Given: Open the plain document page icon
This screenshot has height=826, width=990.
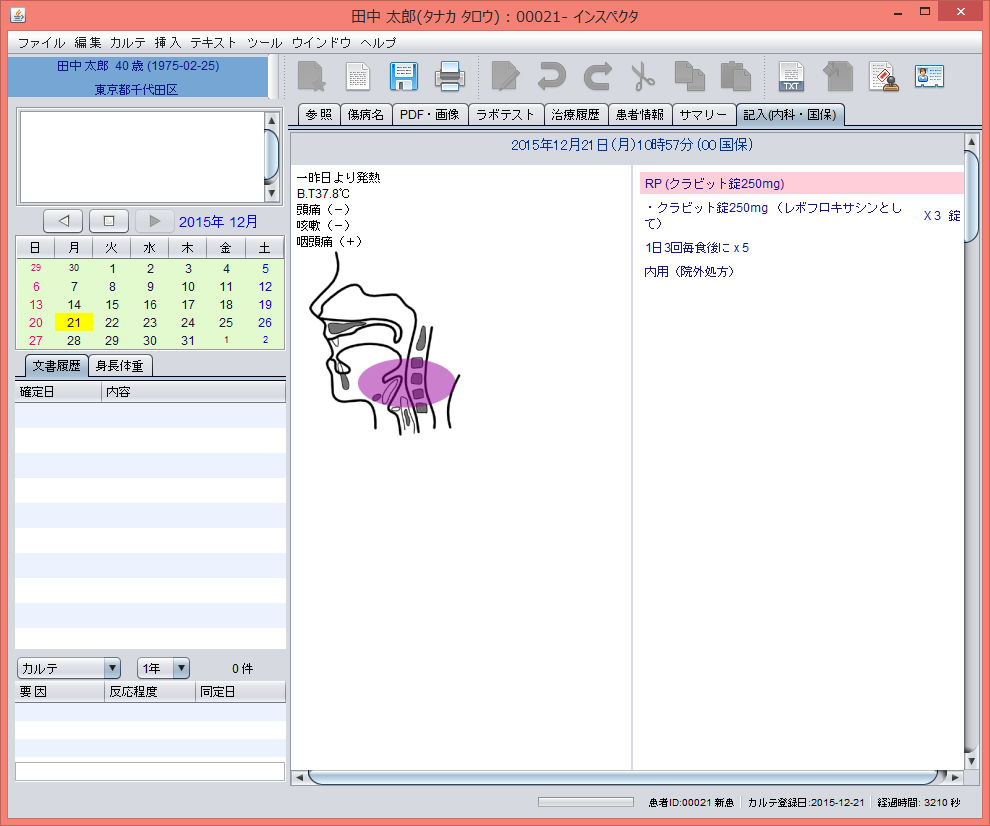Looking at the screenshot, I should click(358, 76).
